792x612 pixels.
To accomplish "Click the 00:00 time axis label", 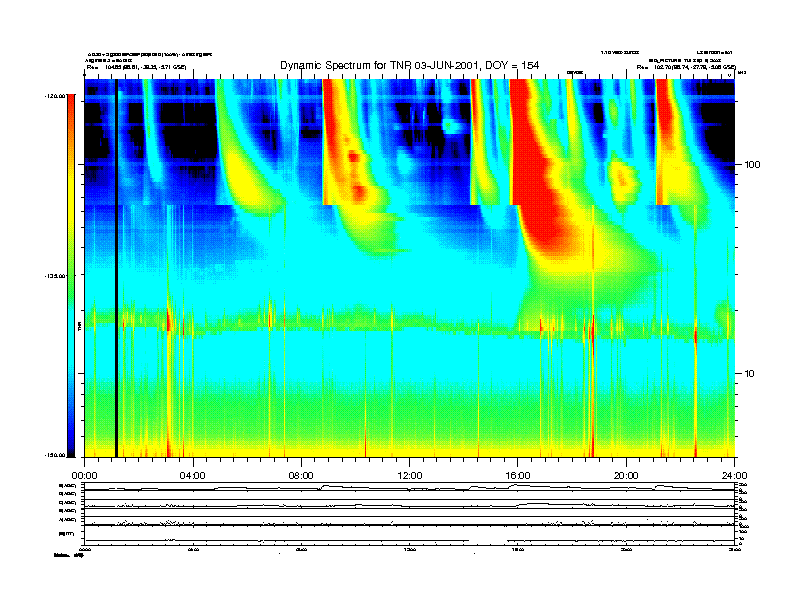I will pos(84,476).
